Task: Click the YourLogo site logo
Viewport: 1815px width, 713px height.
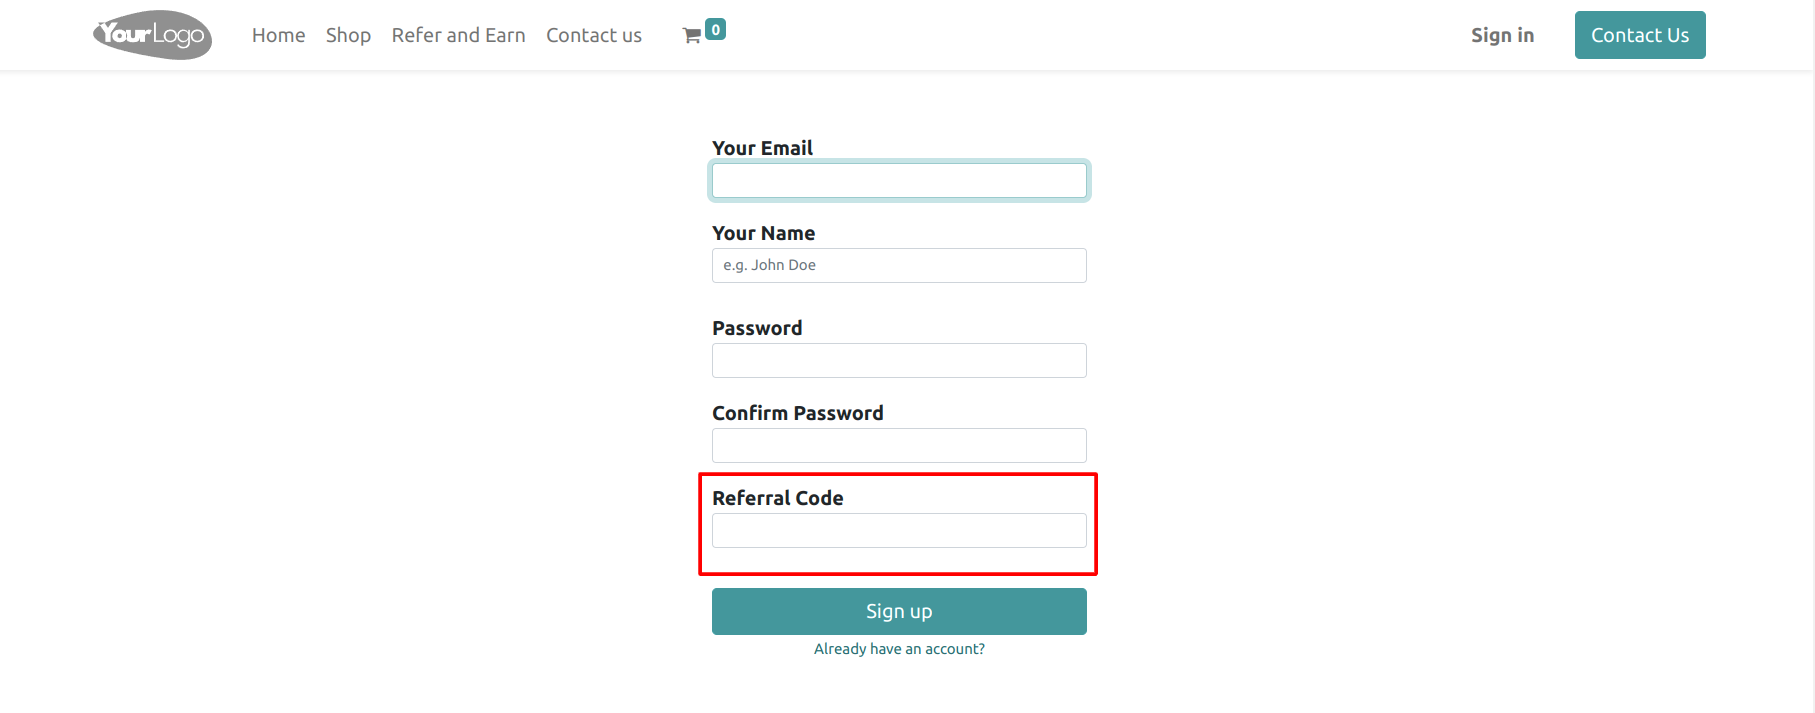Action: click(x=152, y=35)
